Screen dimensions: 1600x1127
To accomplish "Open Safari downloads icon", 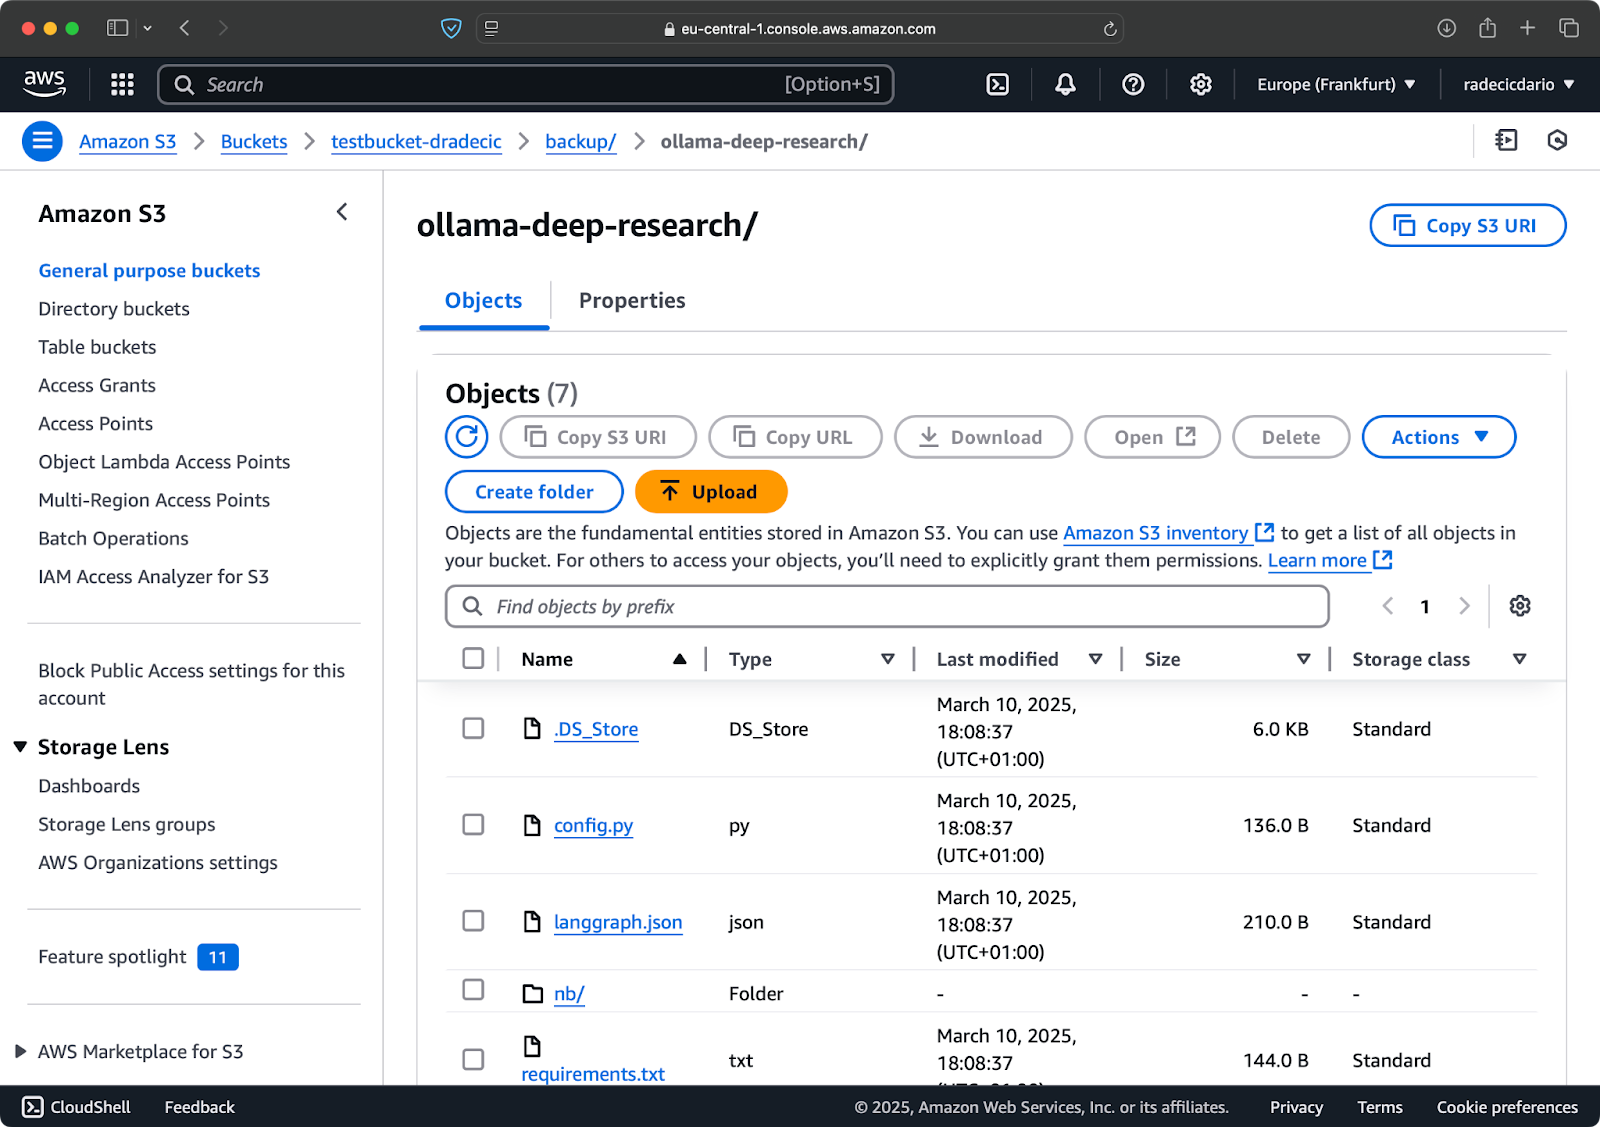I will (1447, 28).
